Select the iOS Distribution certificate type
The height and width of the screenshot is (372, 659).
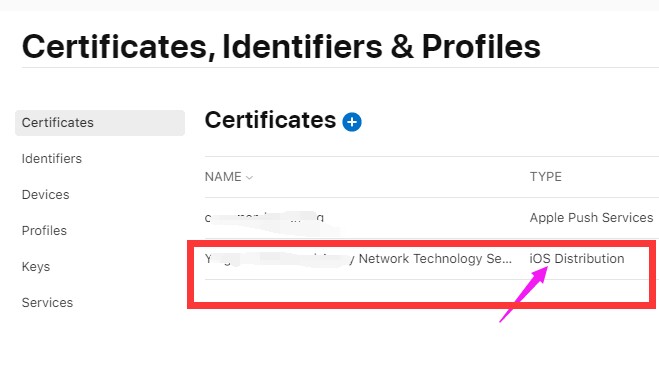click(577, 259)
